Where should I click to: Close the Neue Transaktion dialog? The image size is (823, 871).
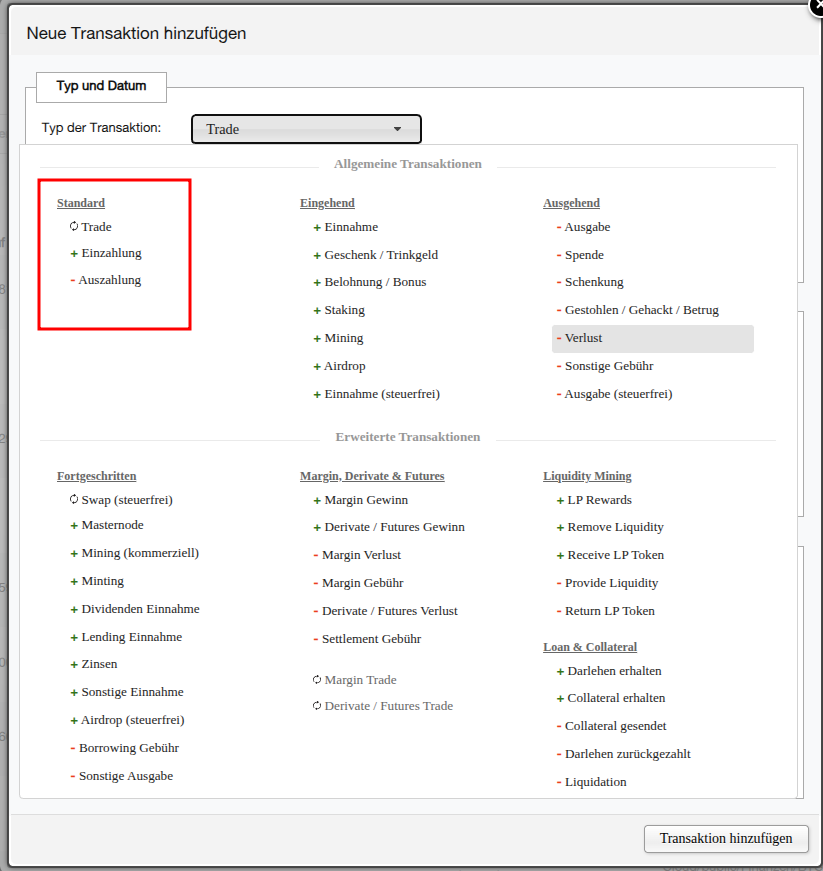(x=814, y=4)
